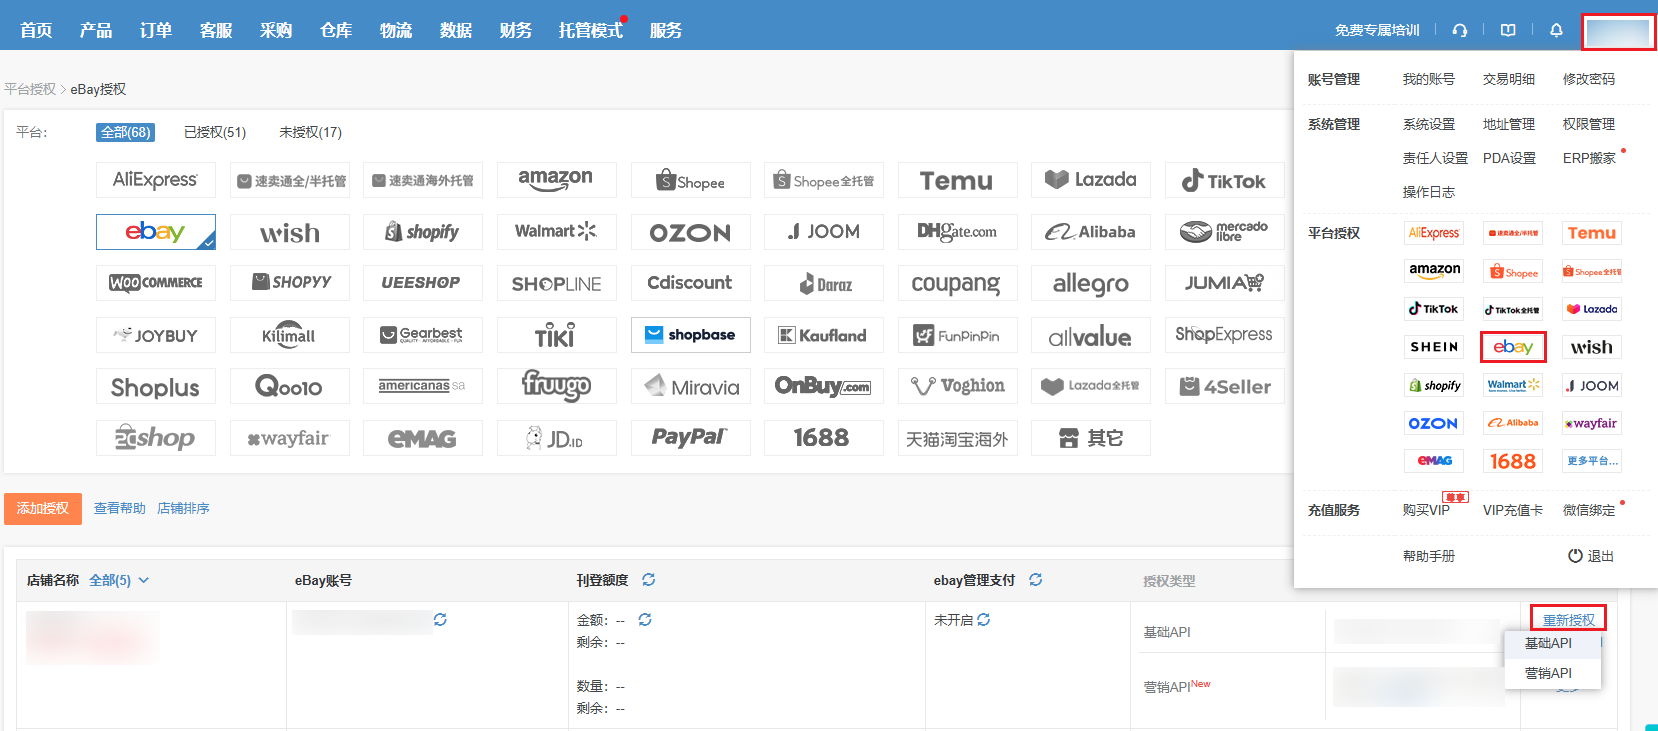Screen dimensions: 1658x731
Task: Open the 仓库 top menu
Action: click(x=336, y=30)
